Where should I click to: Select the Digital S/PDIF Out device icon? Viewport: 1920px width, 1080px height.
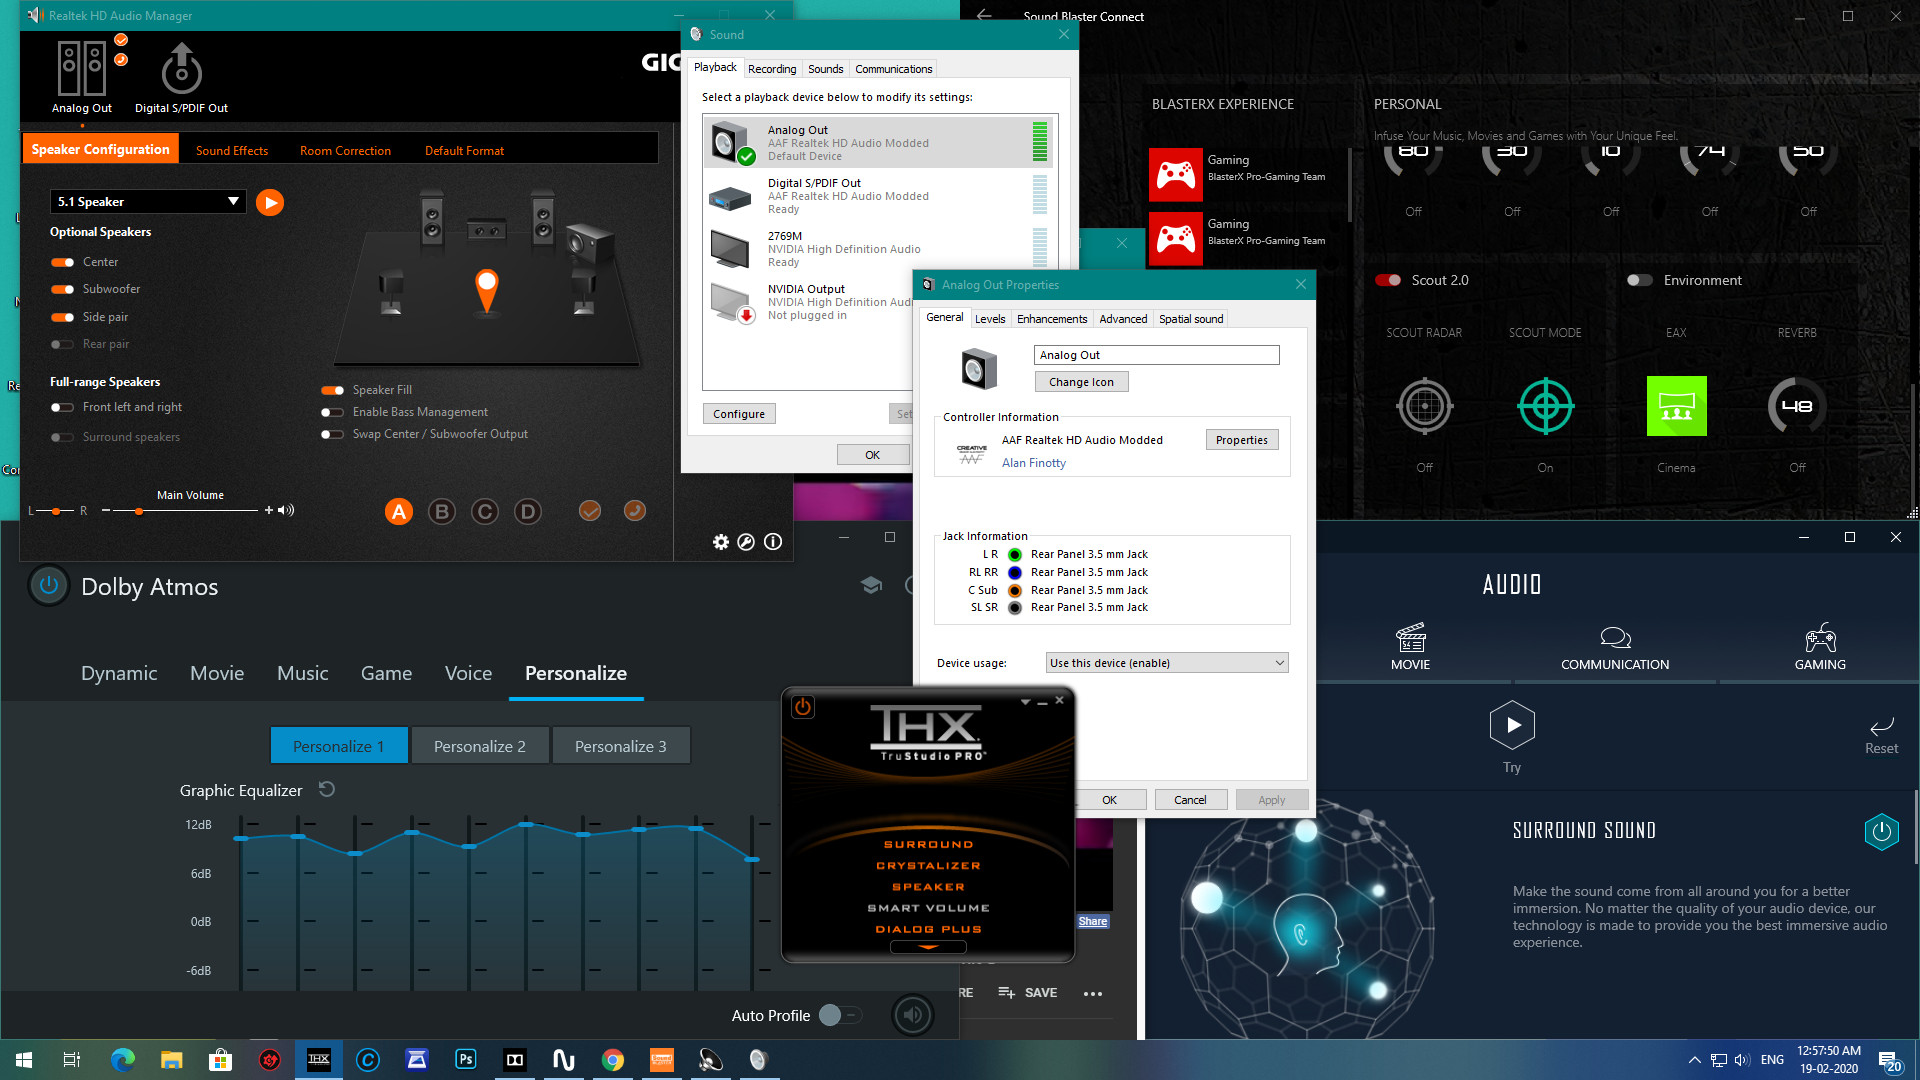click(x=181, y=69)
